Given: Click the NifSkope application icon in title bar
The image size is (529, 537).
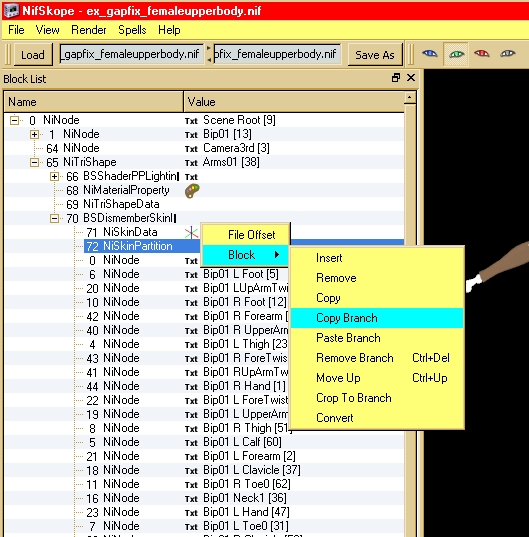Looking at the screenshot, I should pos(11,11).
